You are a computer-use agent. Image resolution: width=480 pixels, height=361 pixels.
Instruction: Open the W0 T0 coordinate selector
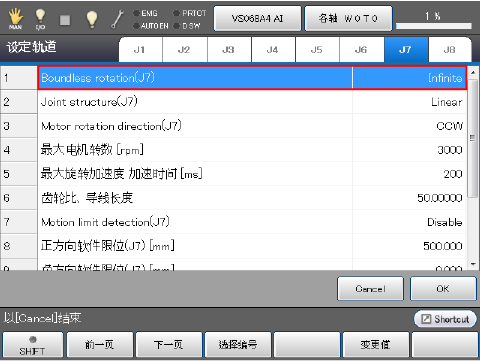[348, 18]
